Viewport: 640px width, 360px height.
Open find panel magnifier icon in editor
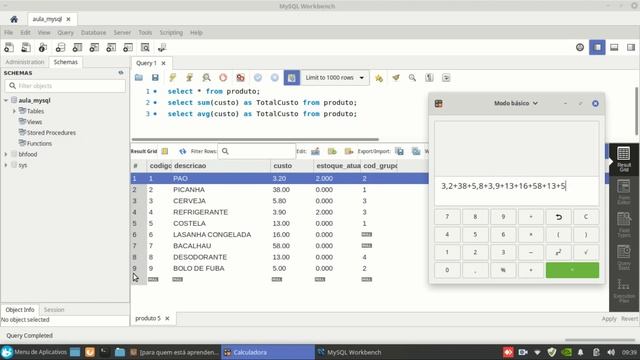412,78
